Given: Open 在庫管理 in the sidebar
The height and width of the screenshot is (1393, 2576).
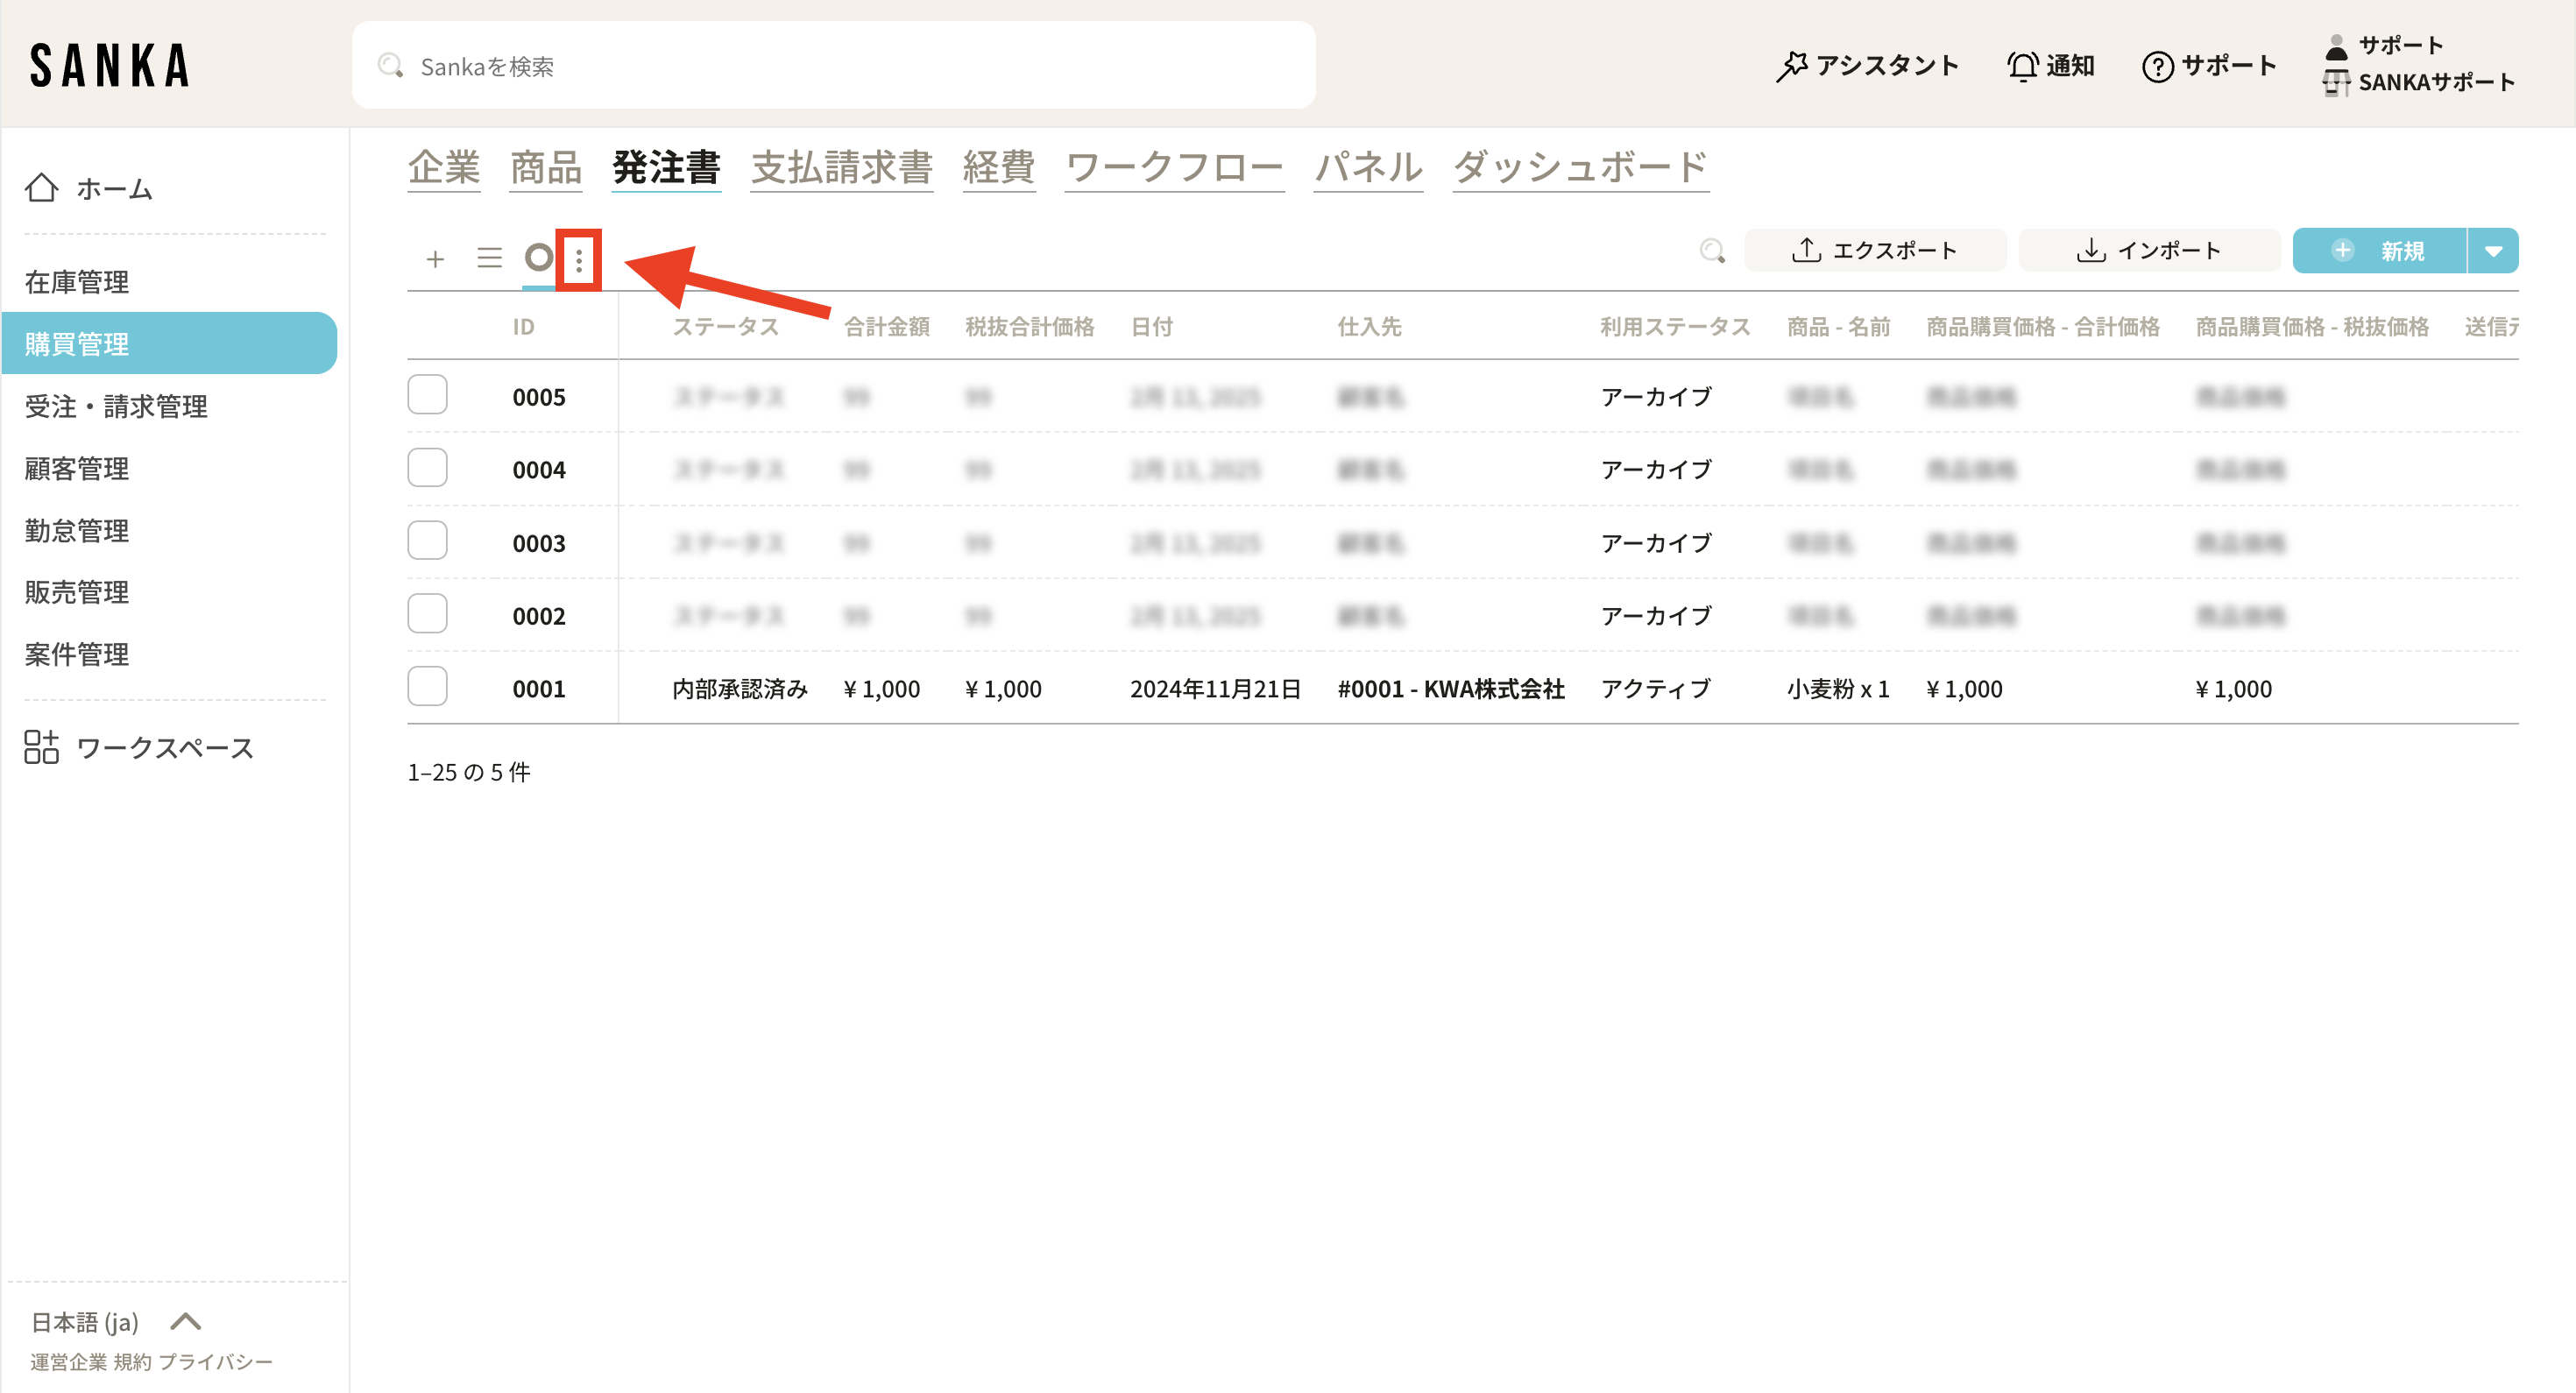Looking at the screenshot, I should (x=77, y=282).
